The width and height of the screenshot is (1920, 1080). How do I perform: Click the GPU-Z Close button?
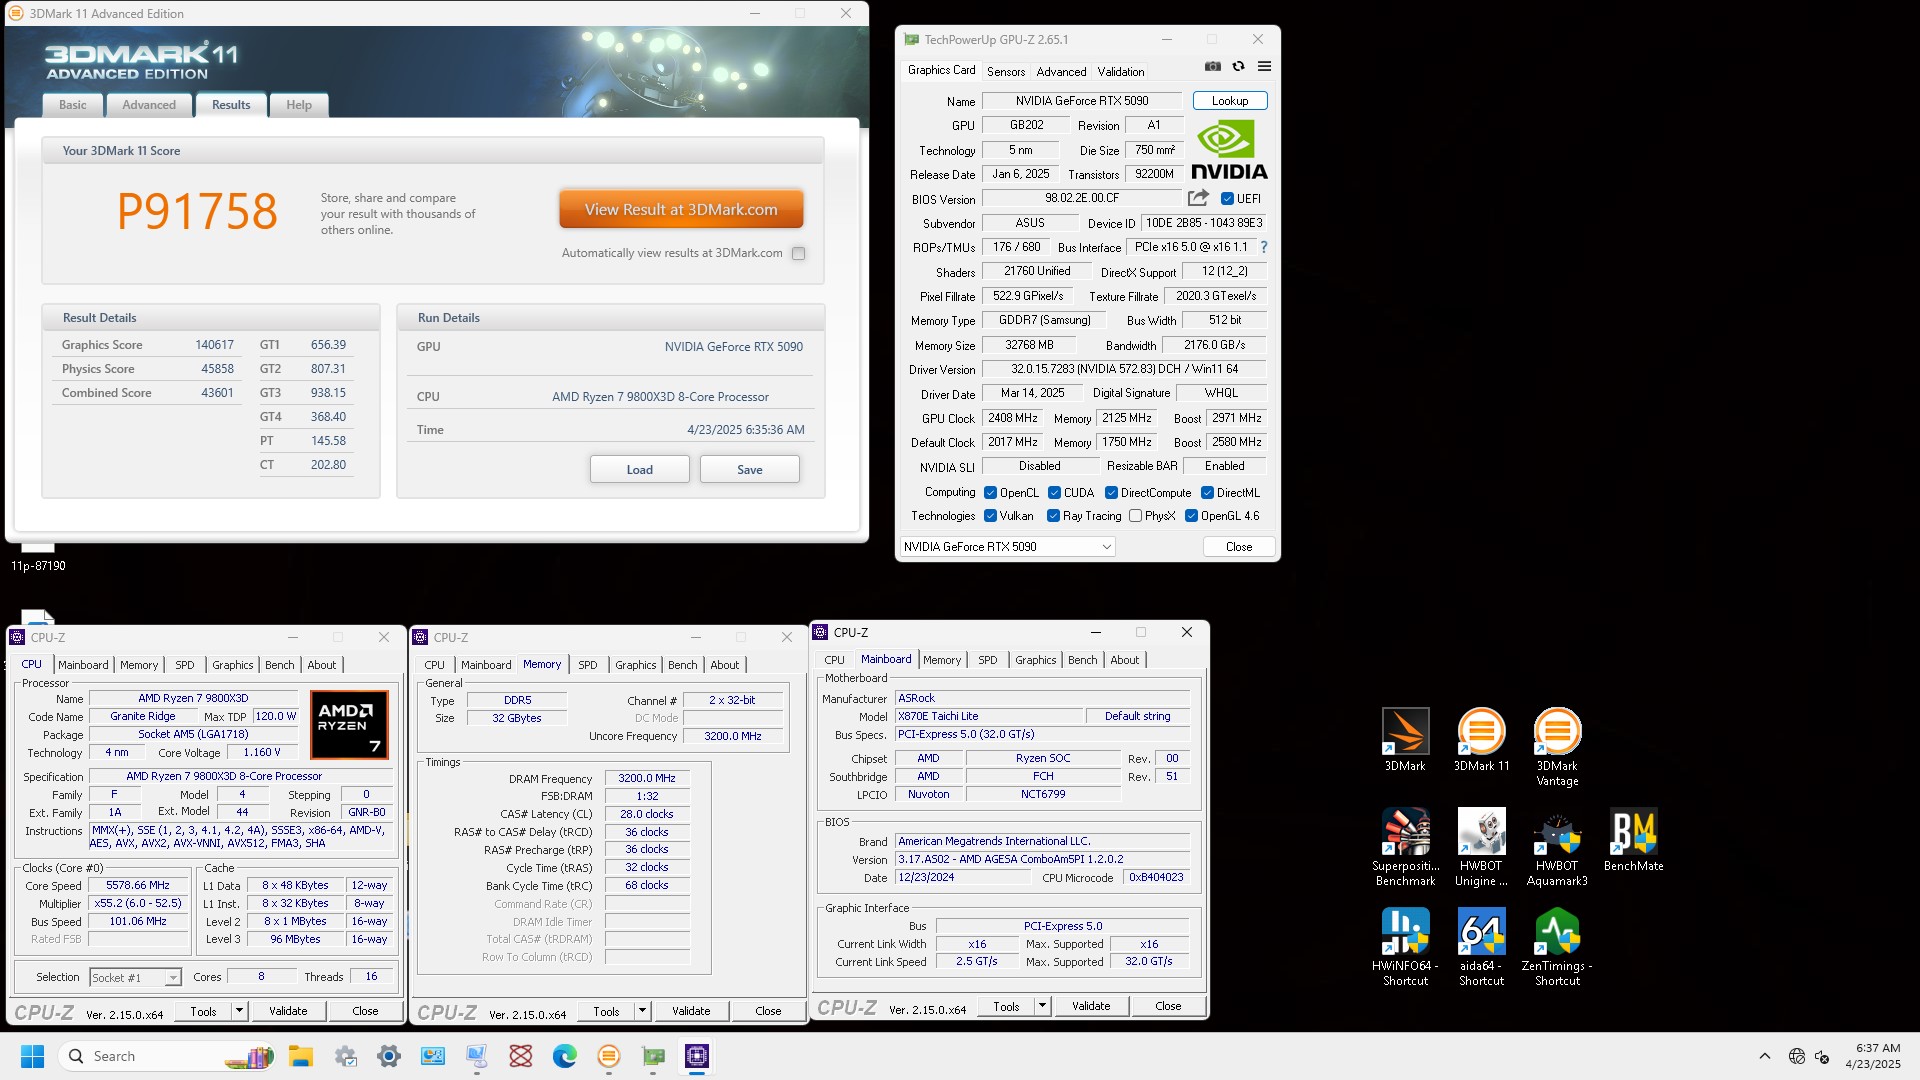pyautogui.click(x=1239, y=547)
